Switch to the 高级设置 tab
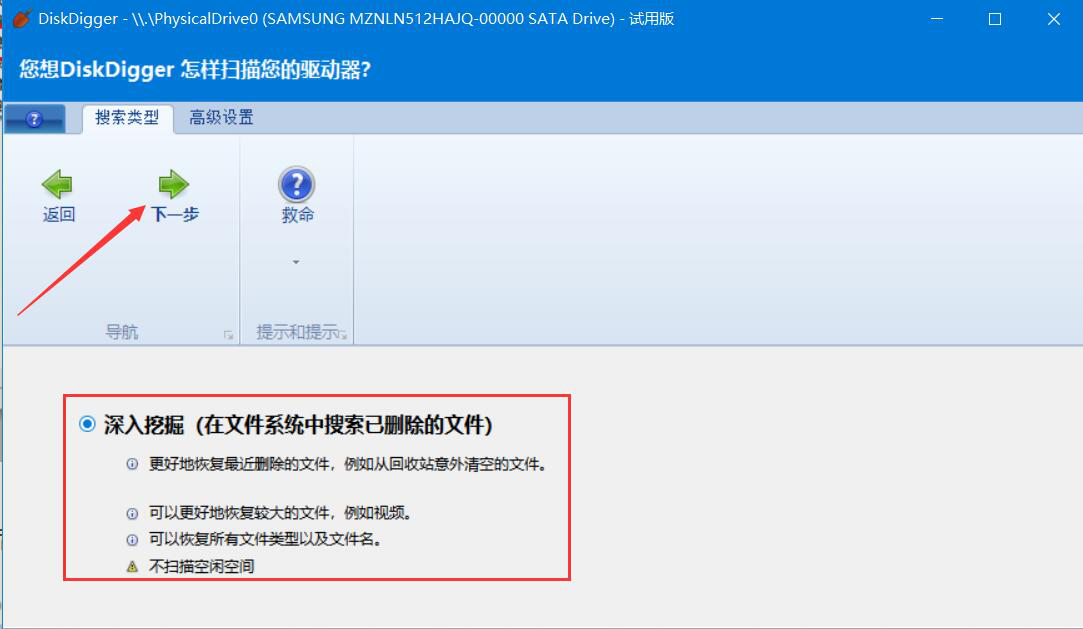 222,118
